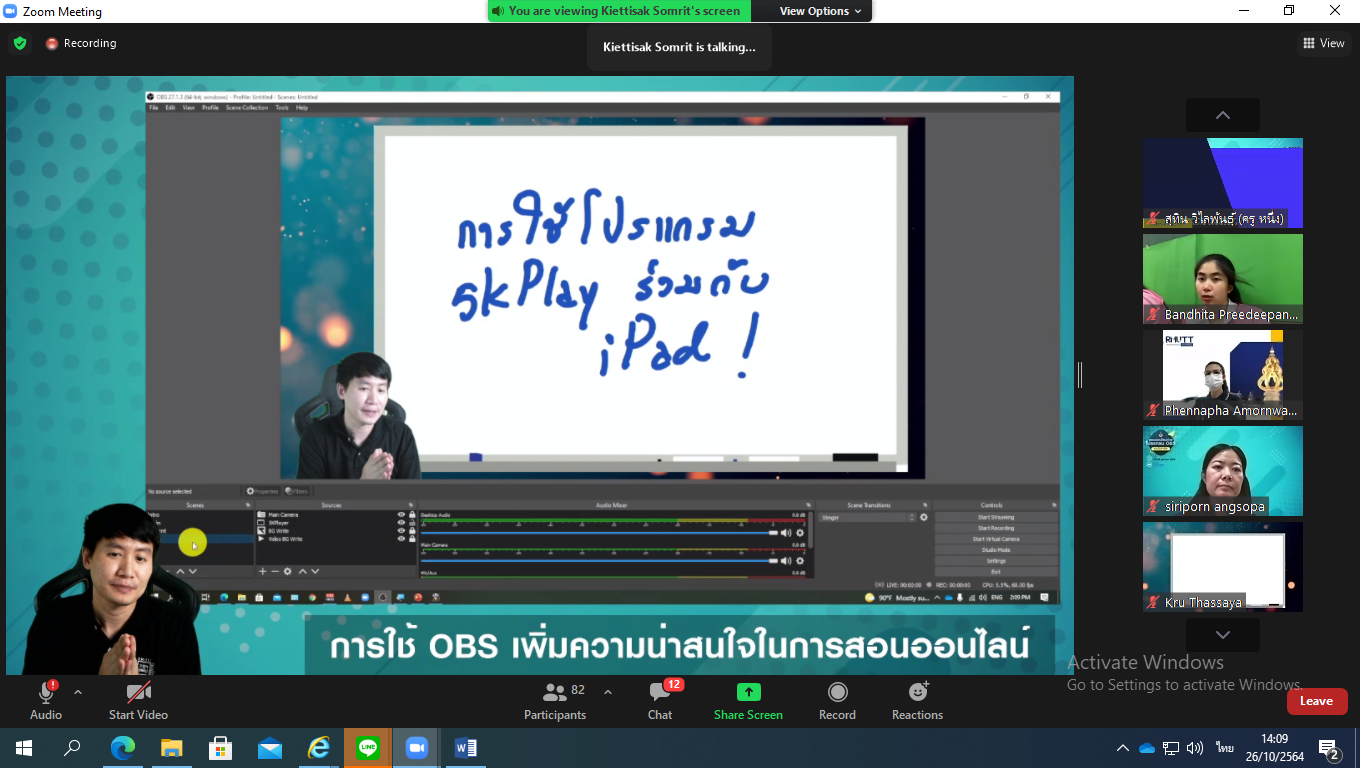Open Microsoft Edge from the taskbar

pyautogui.click(x=123, y=748)
